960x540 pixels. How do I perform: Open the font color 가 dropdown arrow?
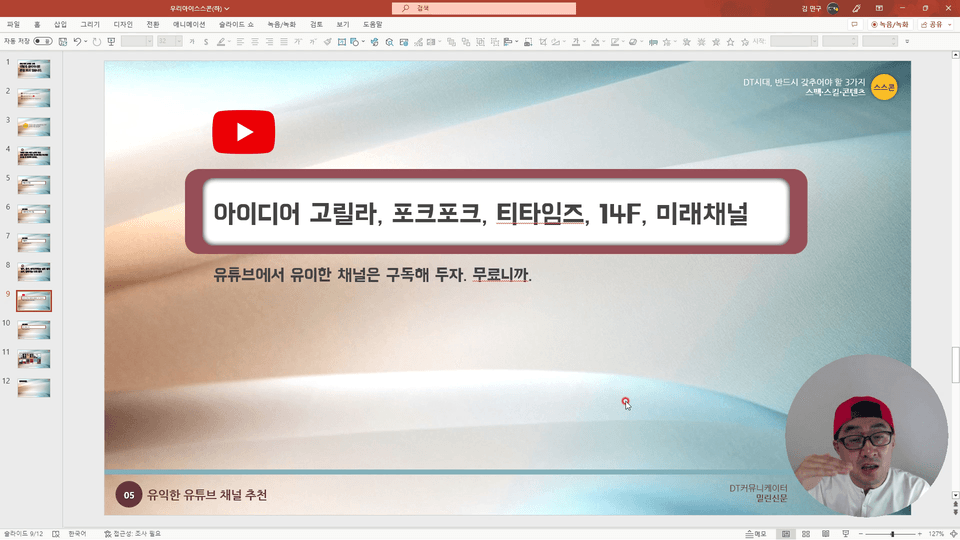583,42
